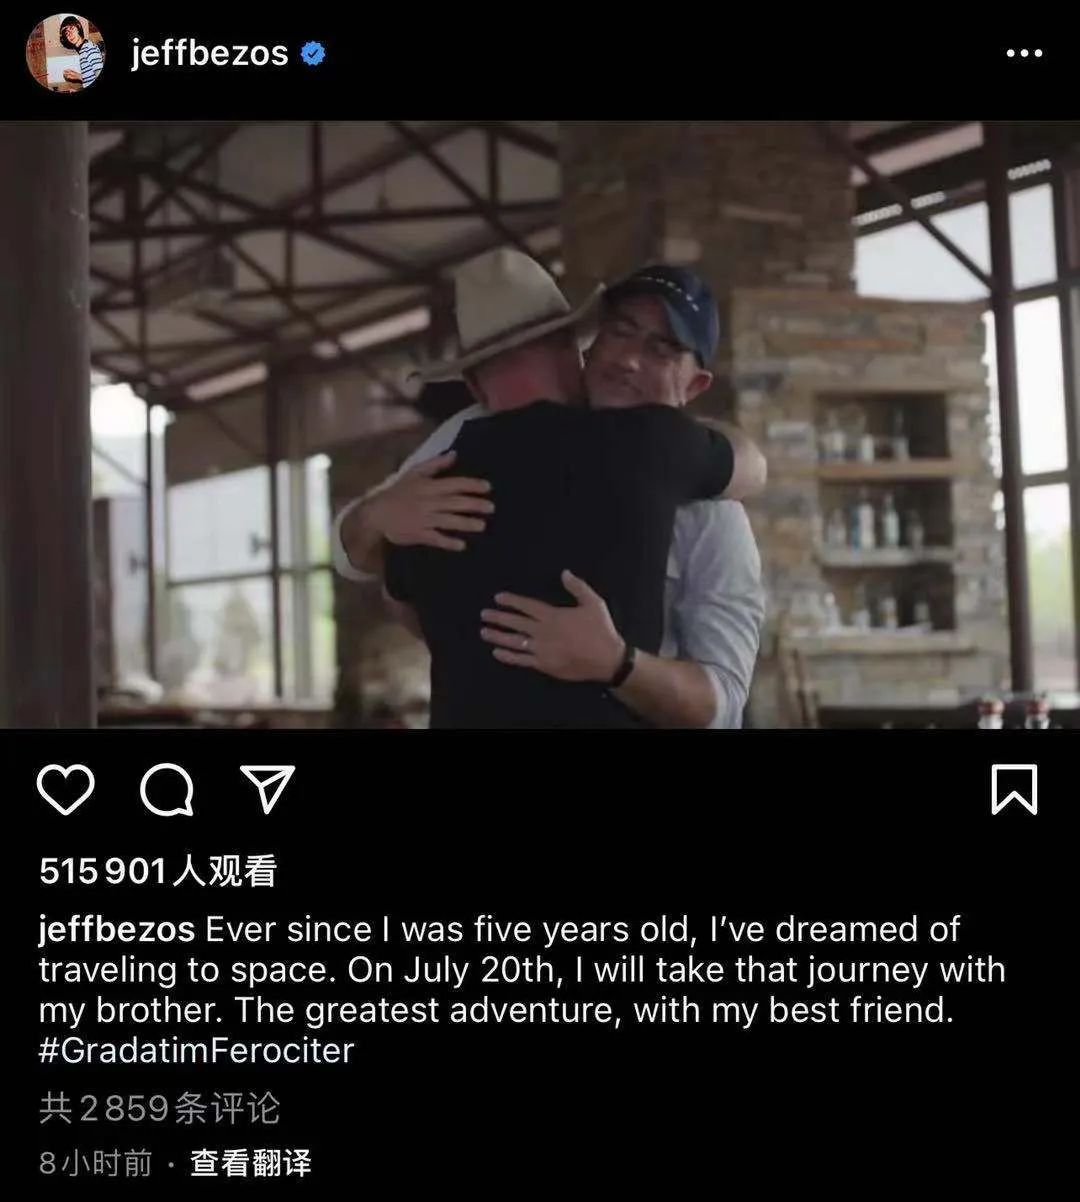The width and height of the screenshot is (1080, 1202).
Task: View all comments via 共2859条评论
Action: point(160,1108)
